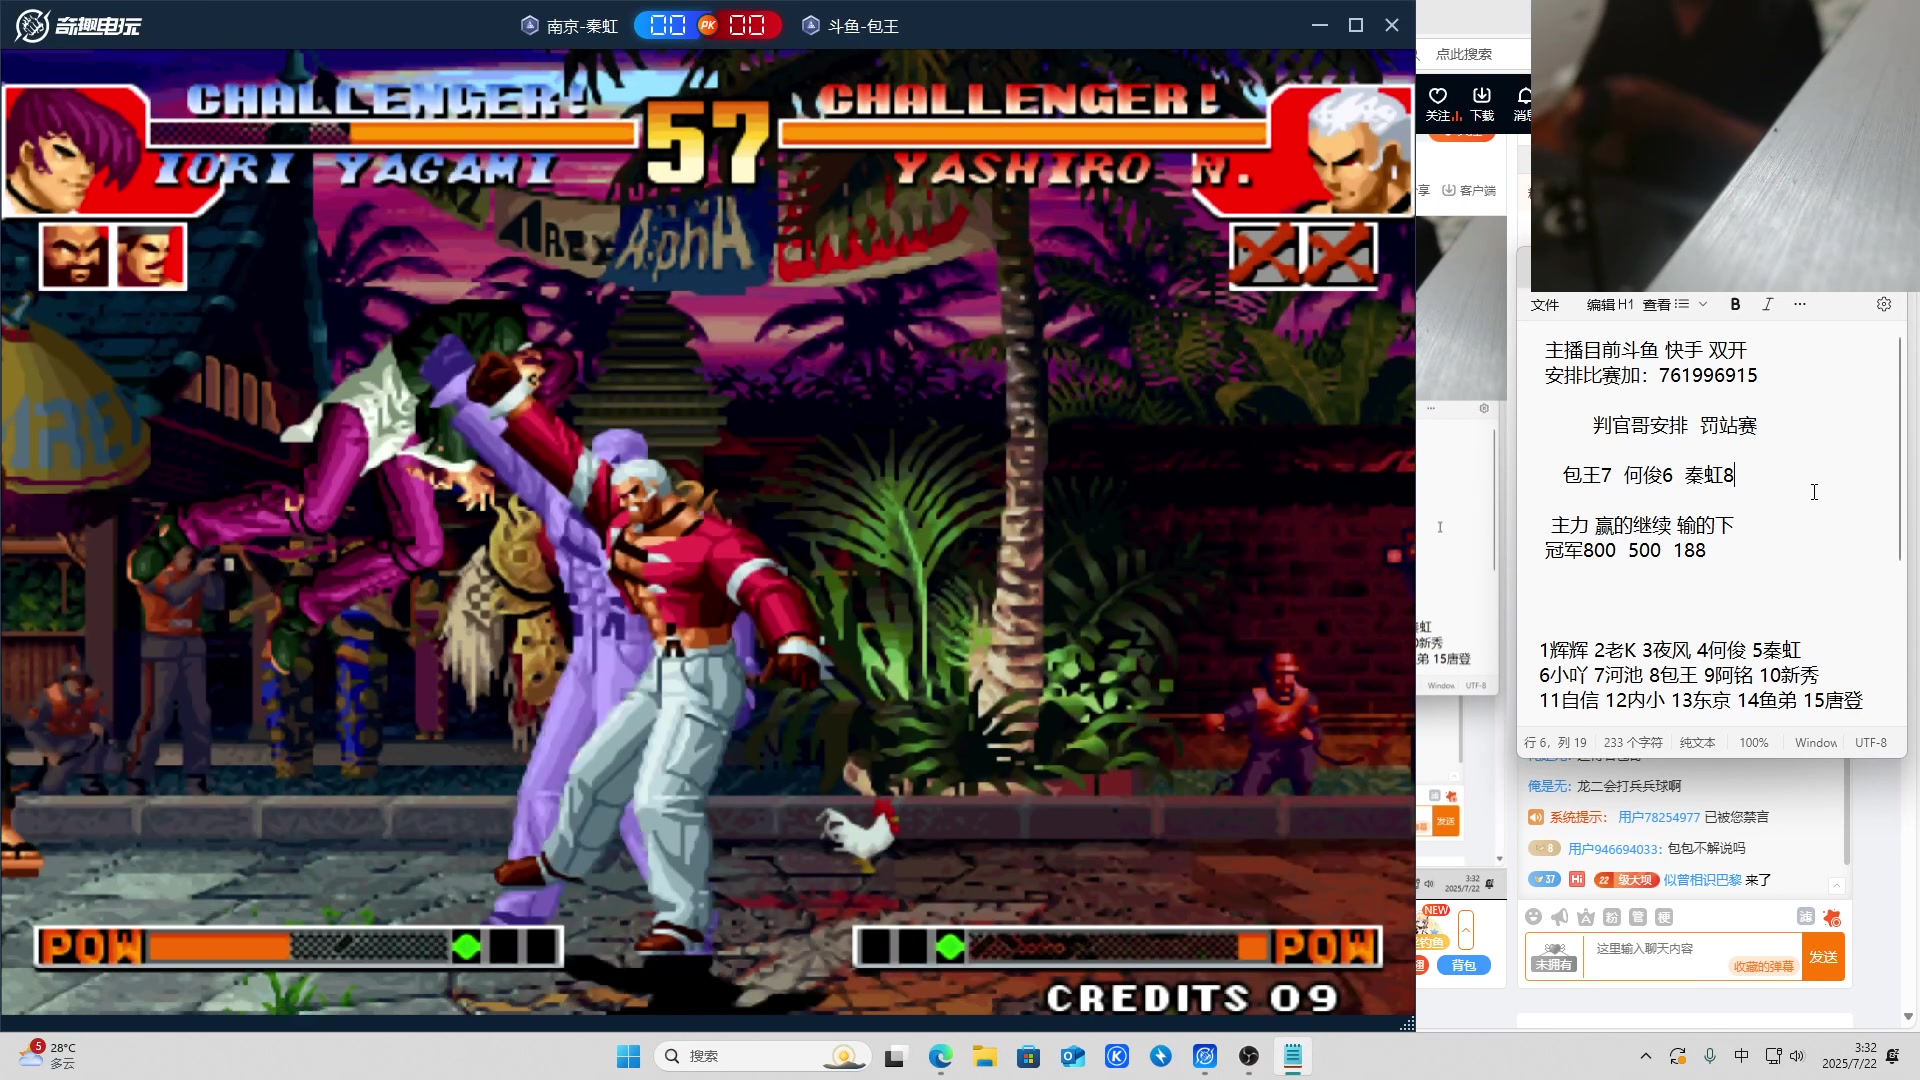The image size is (1920, 1080).
Task: Click the 100% zoom level in Notepad status bar
Action: point(1753,743)
